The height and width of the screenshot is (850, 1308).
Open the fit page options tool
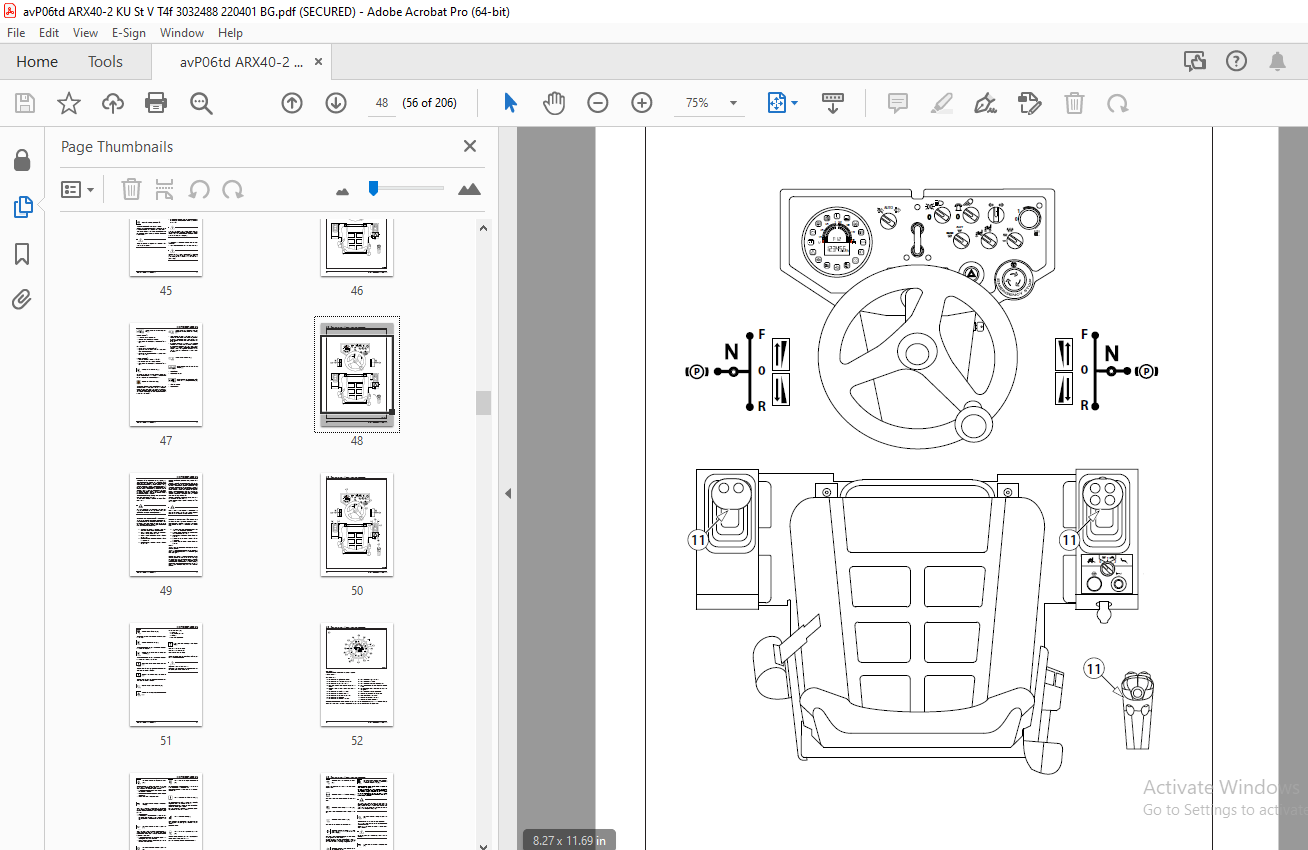click(782, 103)
